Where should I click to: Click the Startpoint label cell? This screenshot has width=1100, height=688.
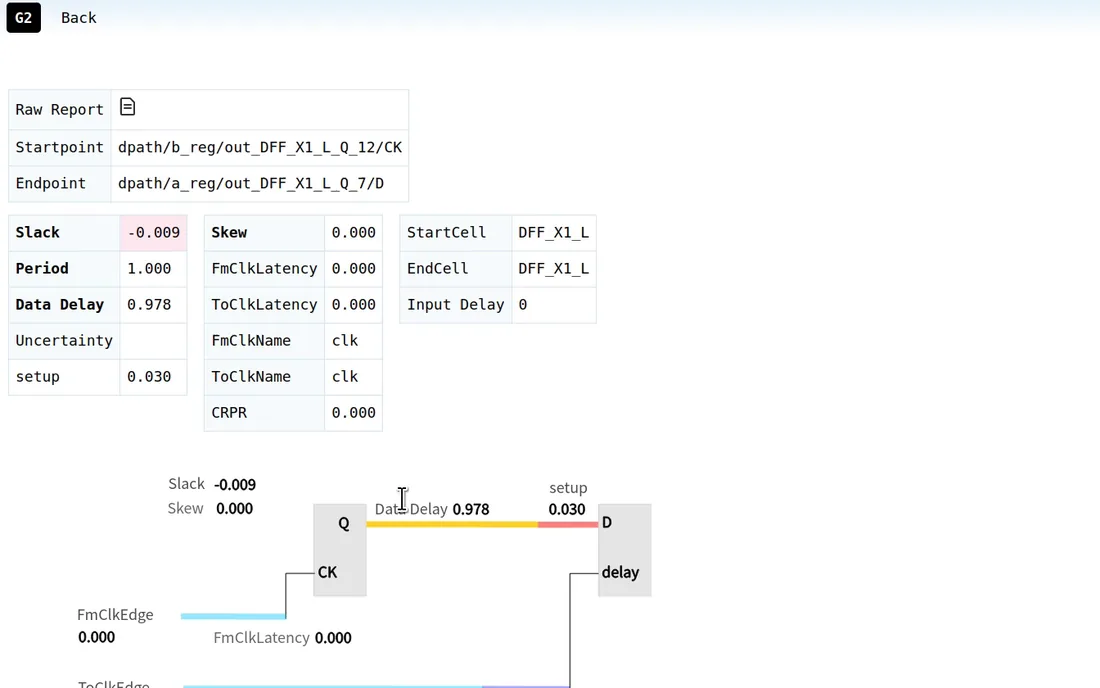[x=60, y=147]
